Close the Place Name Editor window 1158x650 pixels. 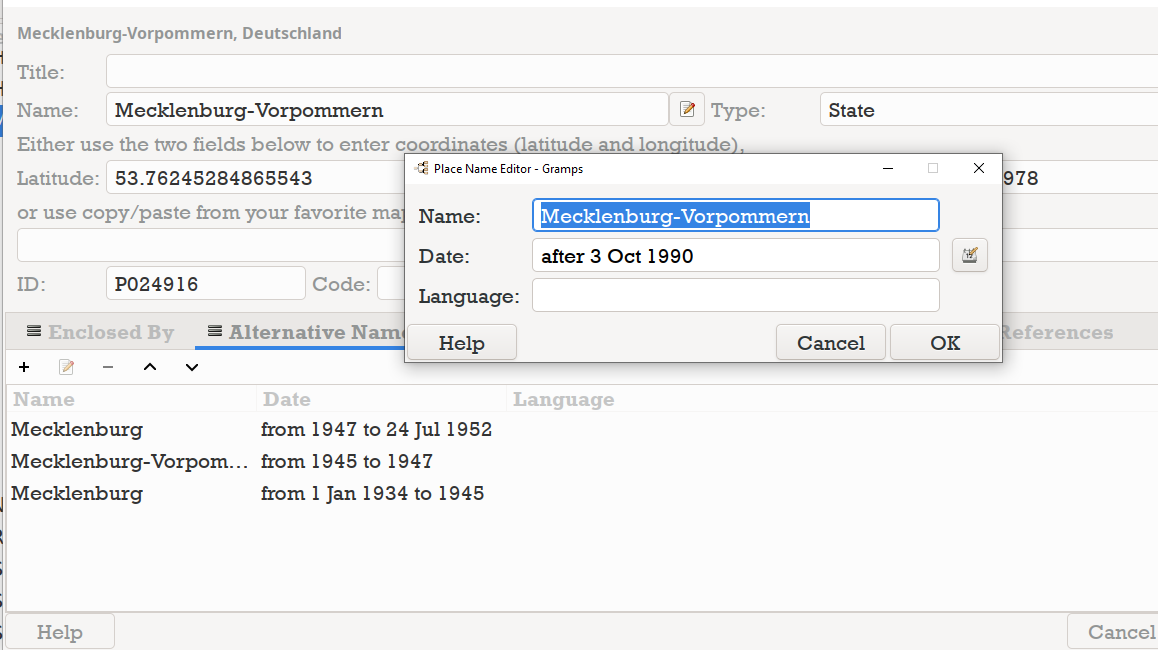tap(979, 168)
